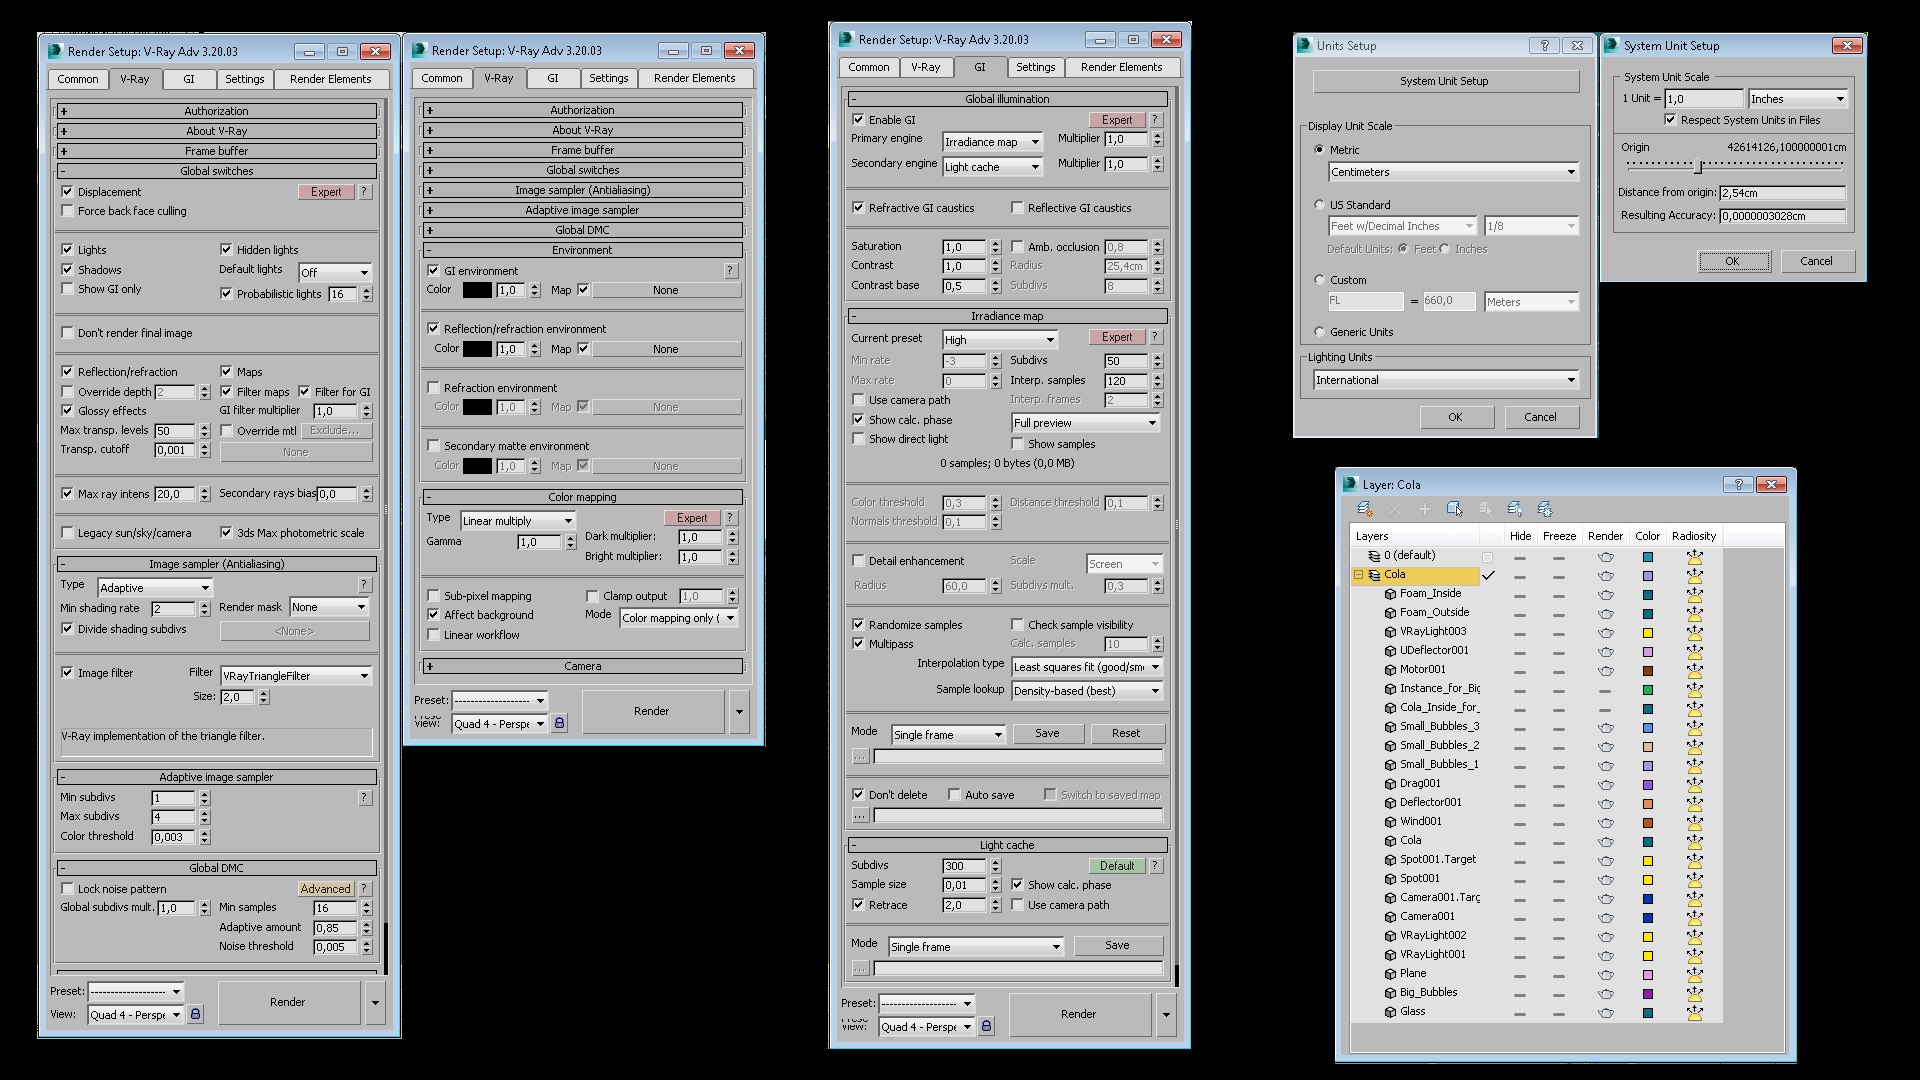Toggle render teapot icon for Motor001

1605,670
